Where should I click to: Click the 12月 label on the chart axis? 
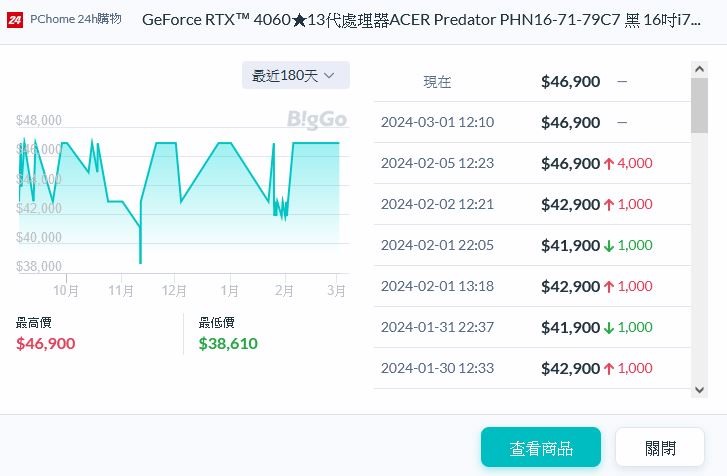(174, 291)
